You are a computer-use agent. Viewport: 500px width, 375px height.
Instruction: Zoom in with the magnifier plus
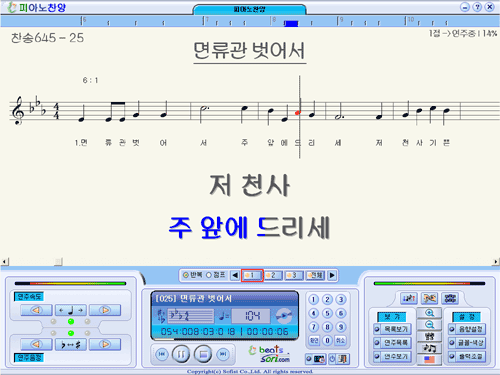click(x=430, y=313)
